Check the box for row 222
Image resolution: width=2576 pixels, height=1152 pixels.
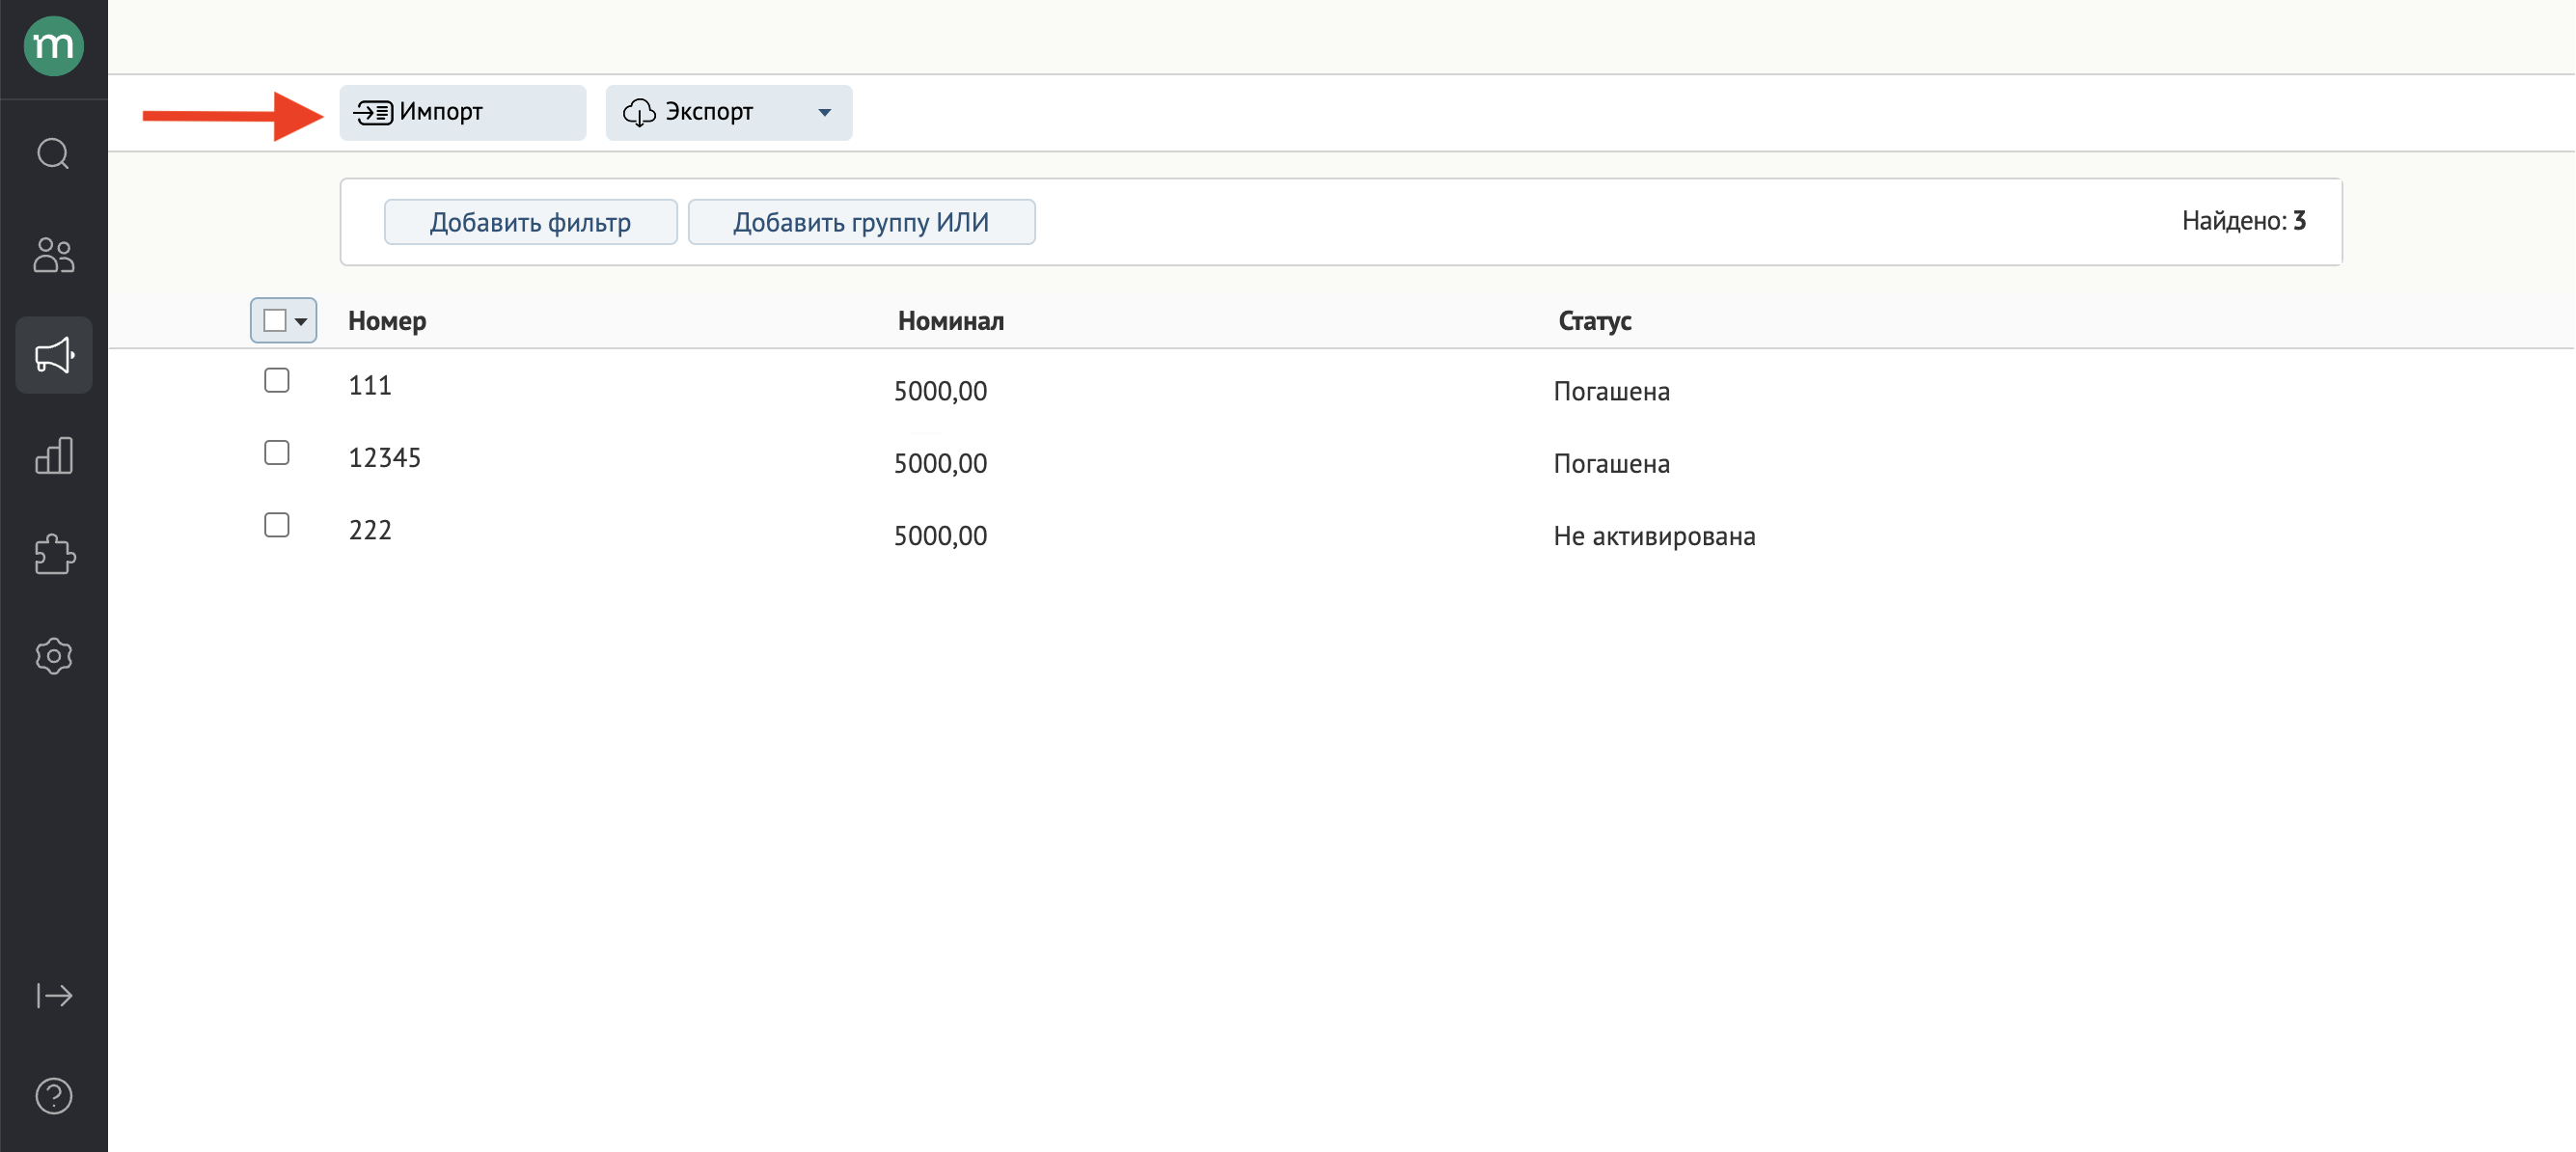click(x=277, y=525)
